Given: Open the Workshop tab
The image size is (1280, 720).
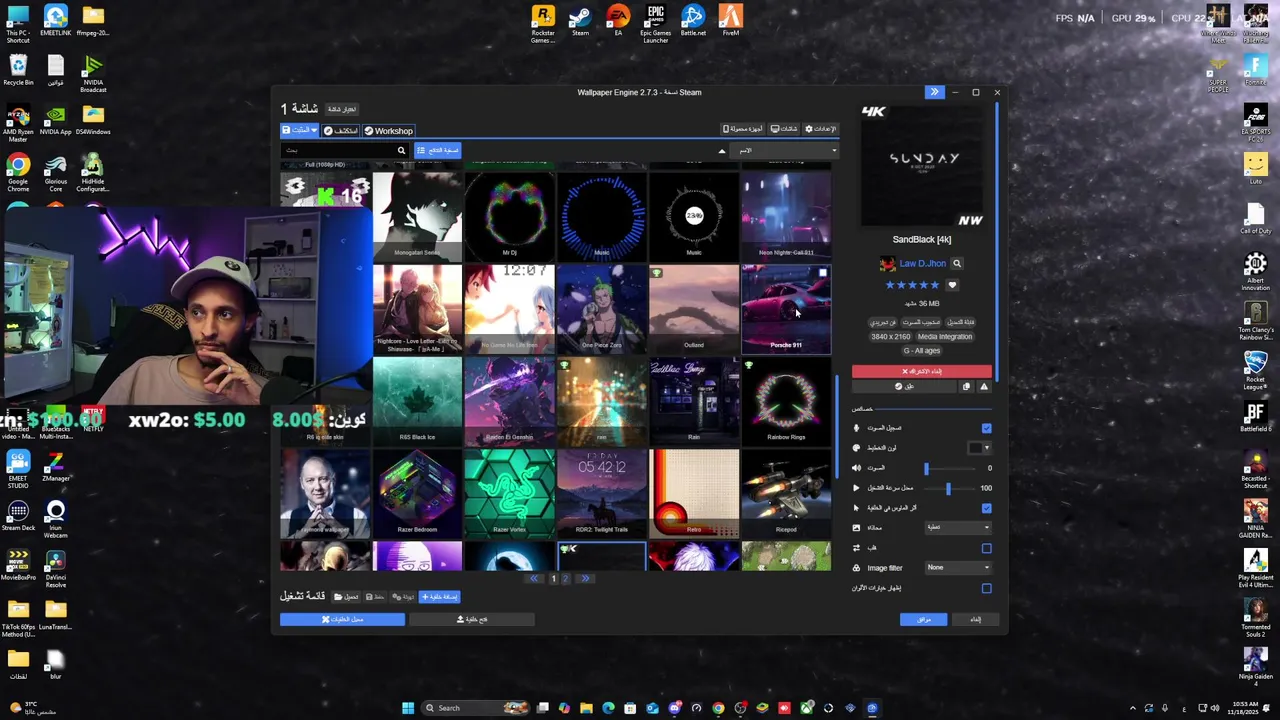Looking at the screenshot, I should point(388,131).
